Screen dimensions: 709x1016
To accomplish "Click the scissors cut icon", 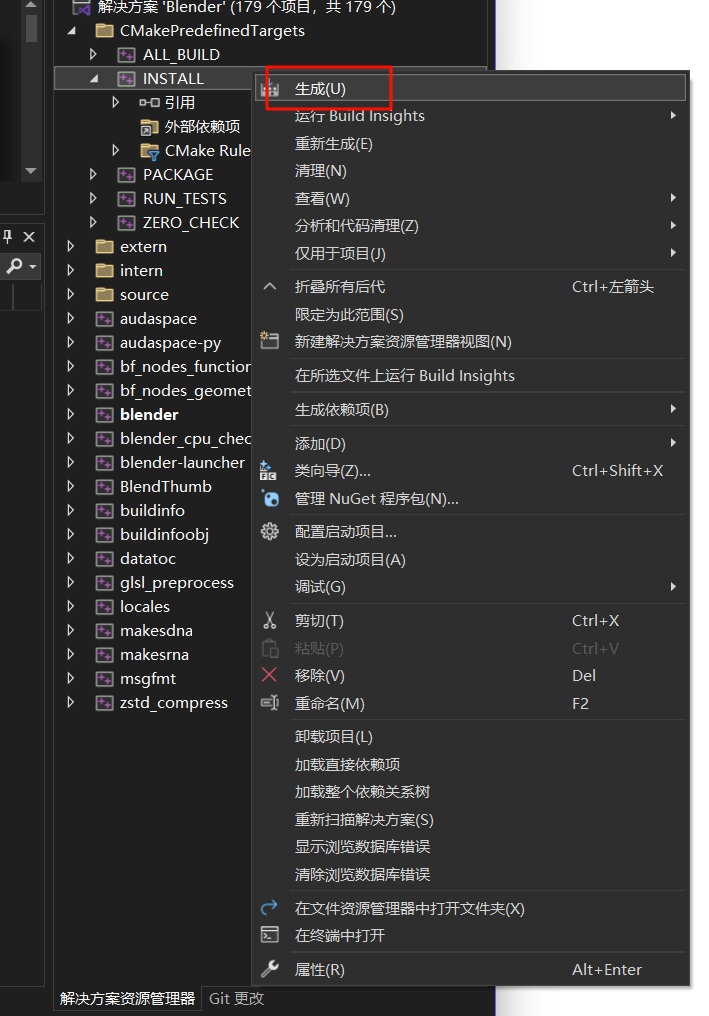I will click(x=270, y=621).
